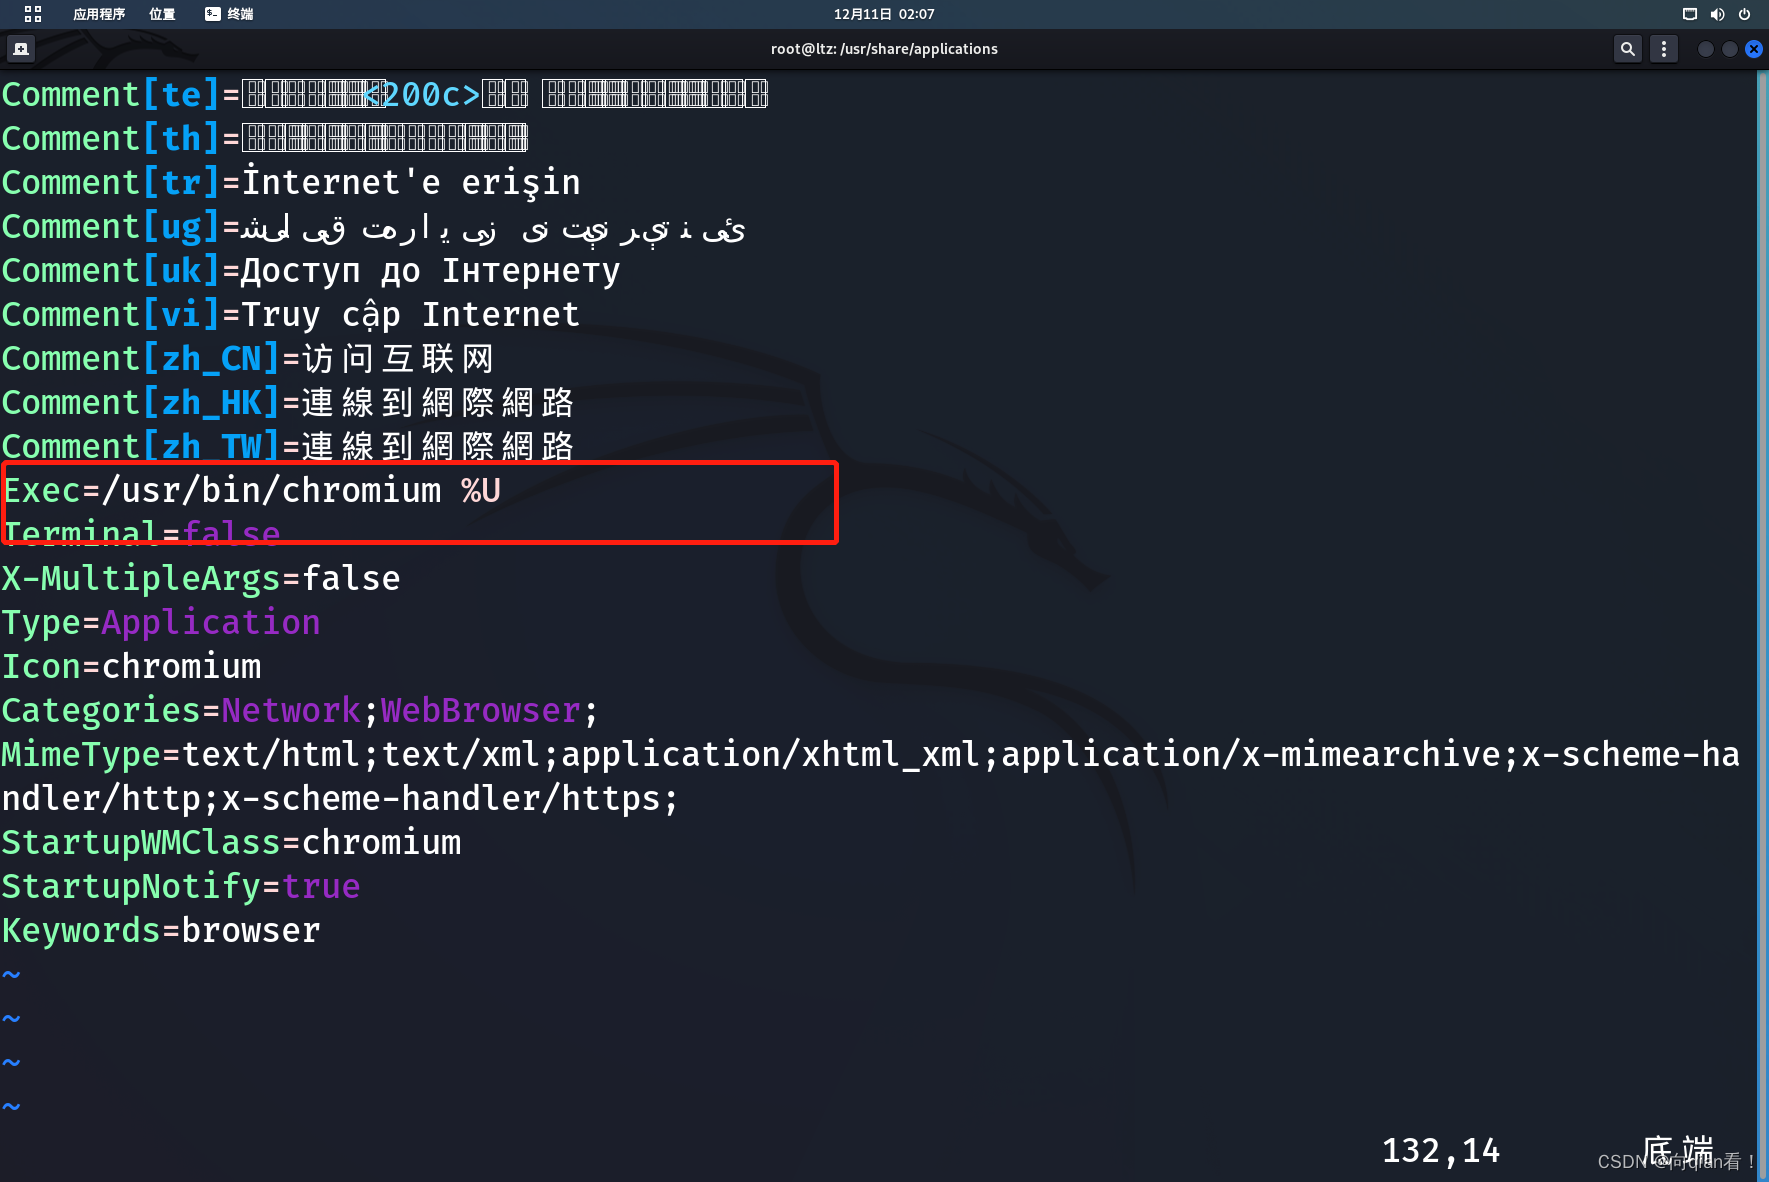
Task: Click the window title root@ltz: /usr/share/applications
Action: (x=884, y=49)
